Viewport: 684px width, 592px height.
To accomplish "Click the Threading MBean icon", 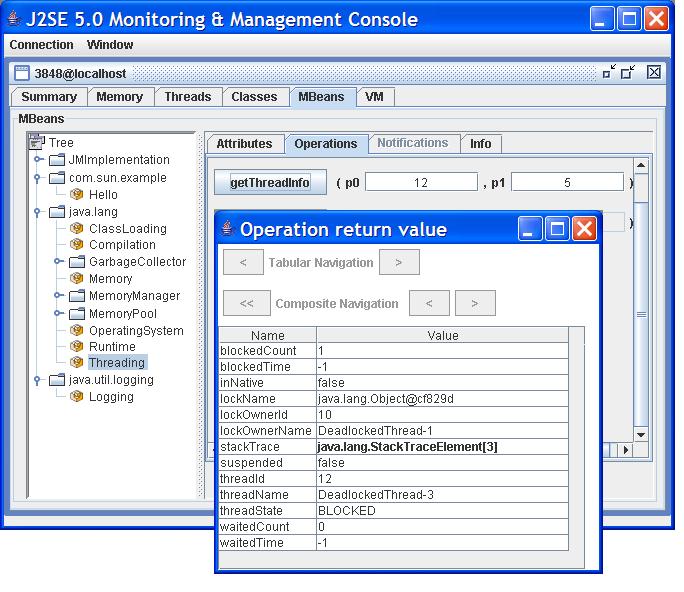I will tap(76, 362).
